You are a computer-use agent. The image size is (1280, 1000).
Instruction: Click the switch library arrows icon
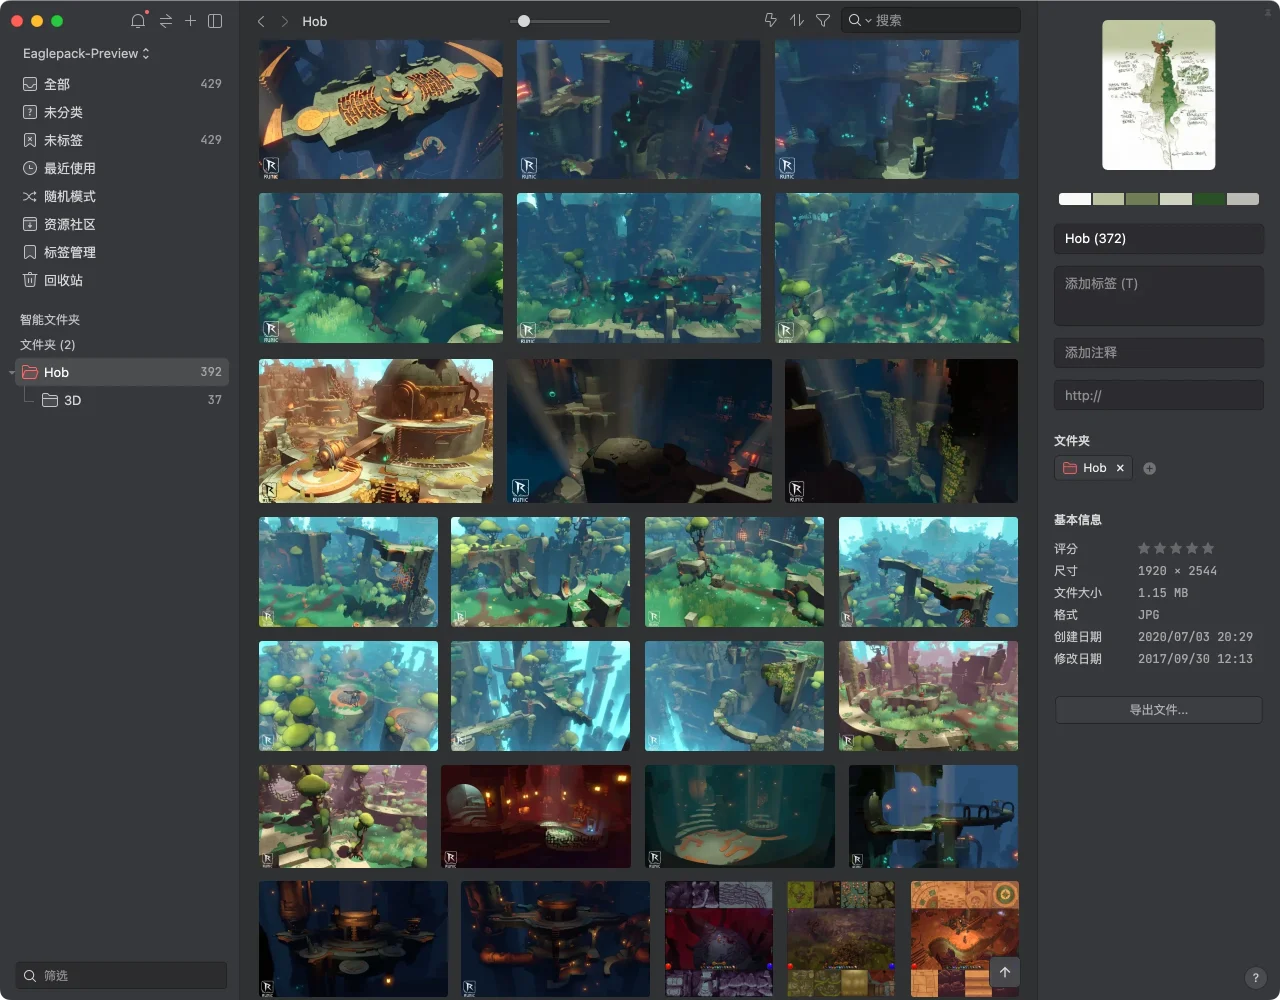tap(166, 21)
